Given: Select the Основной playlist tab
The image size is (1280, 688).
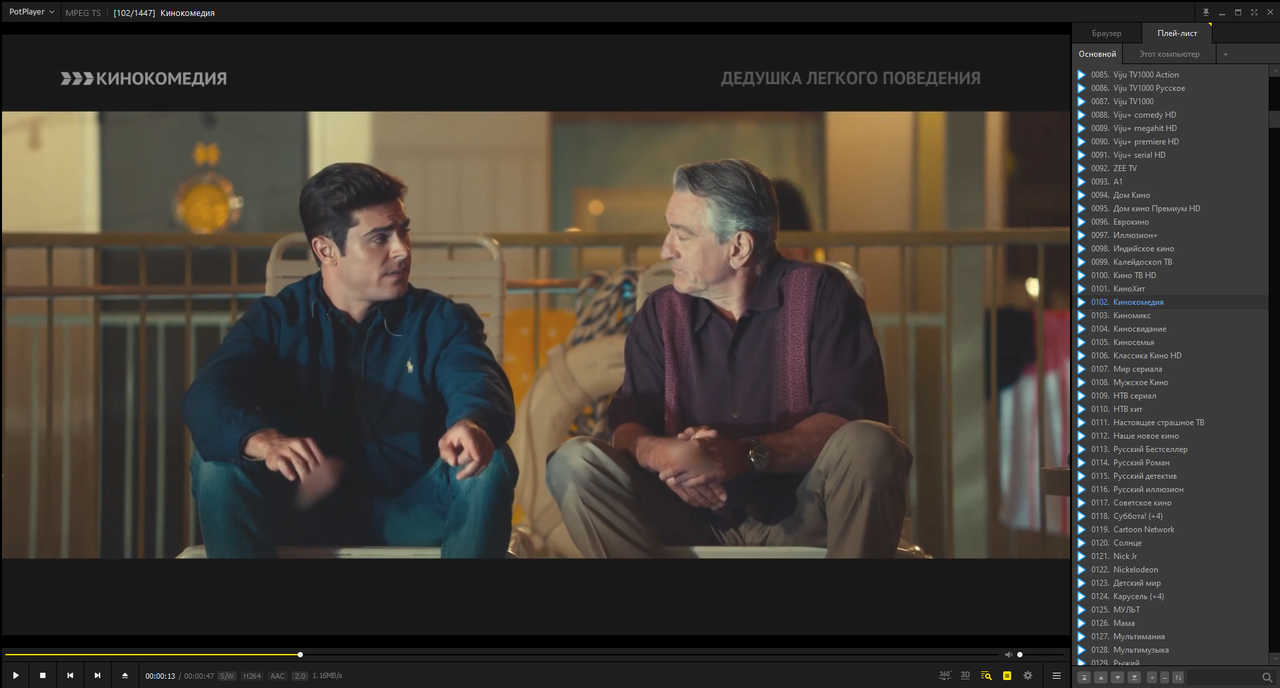Looking at the screenshot, I should 1097,54.
